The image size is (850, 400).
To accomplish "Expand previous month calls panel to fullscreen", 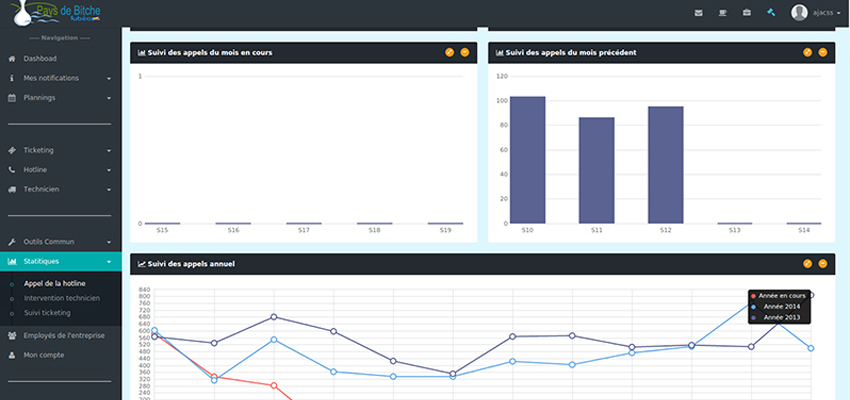I will 807,52.
